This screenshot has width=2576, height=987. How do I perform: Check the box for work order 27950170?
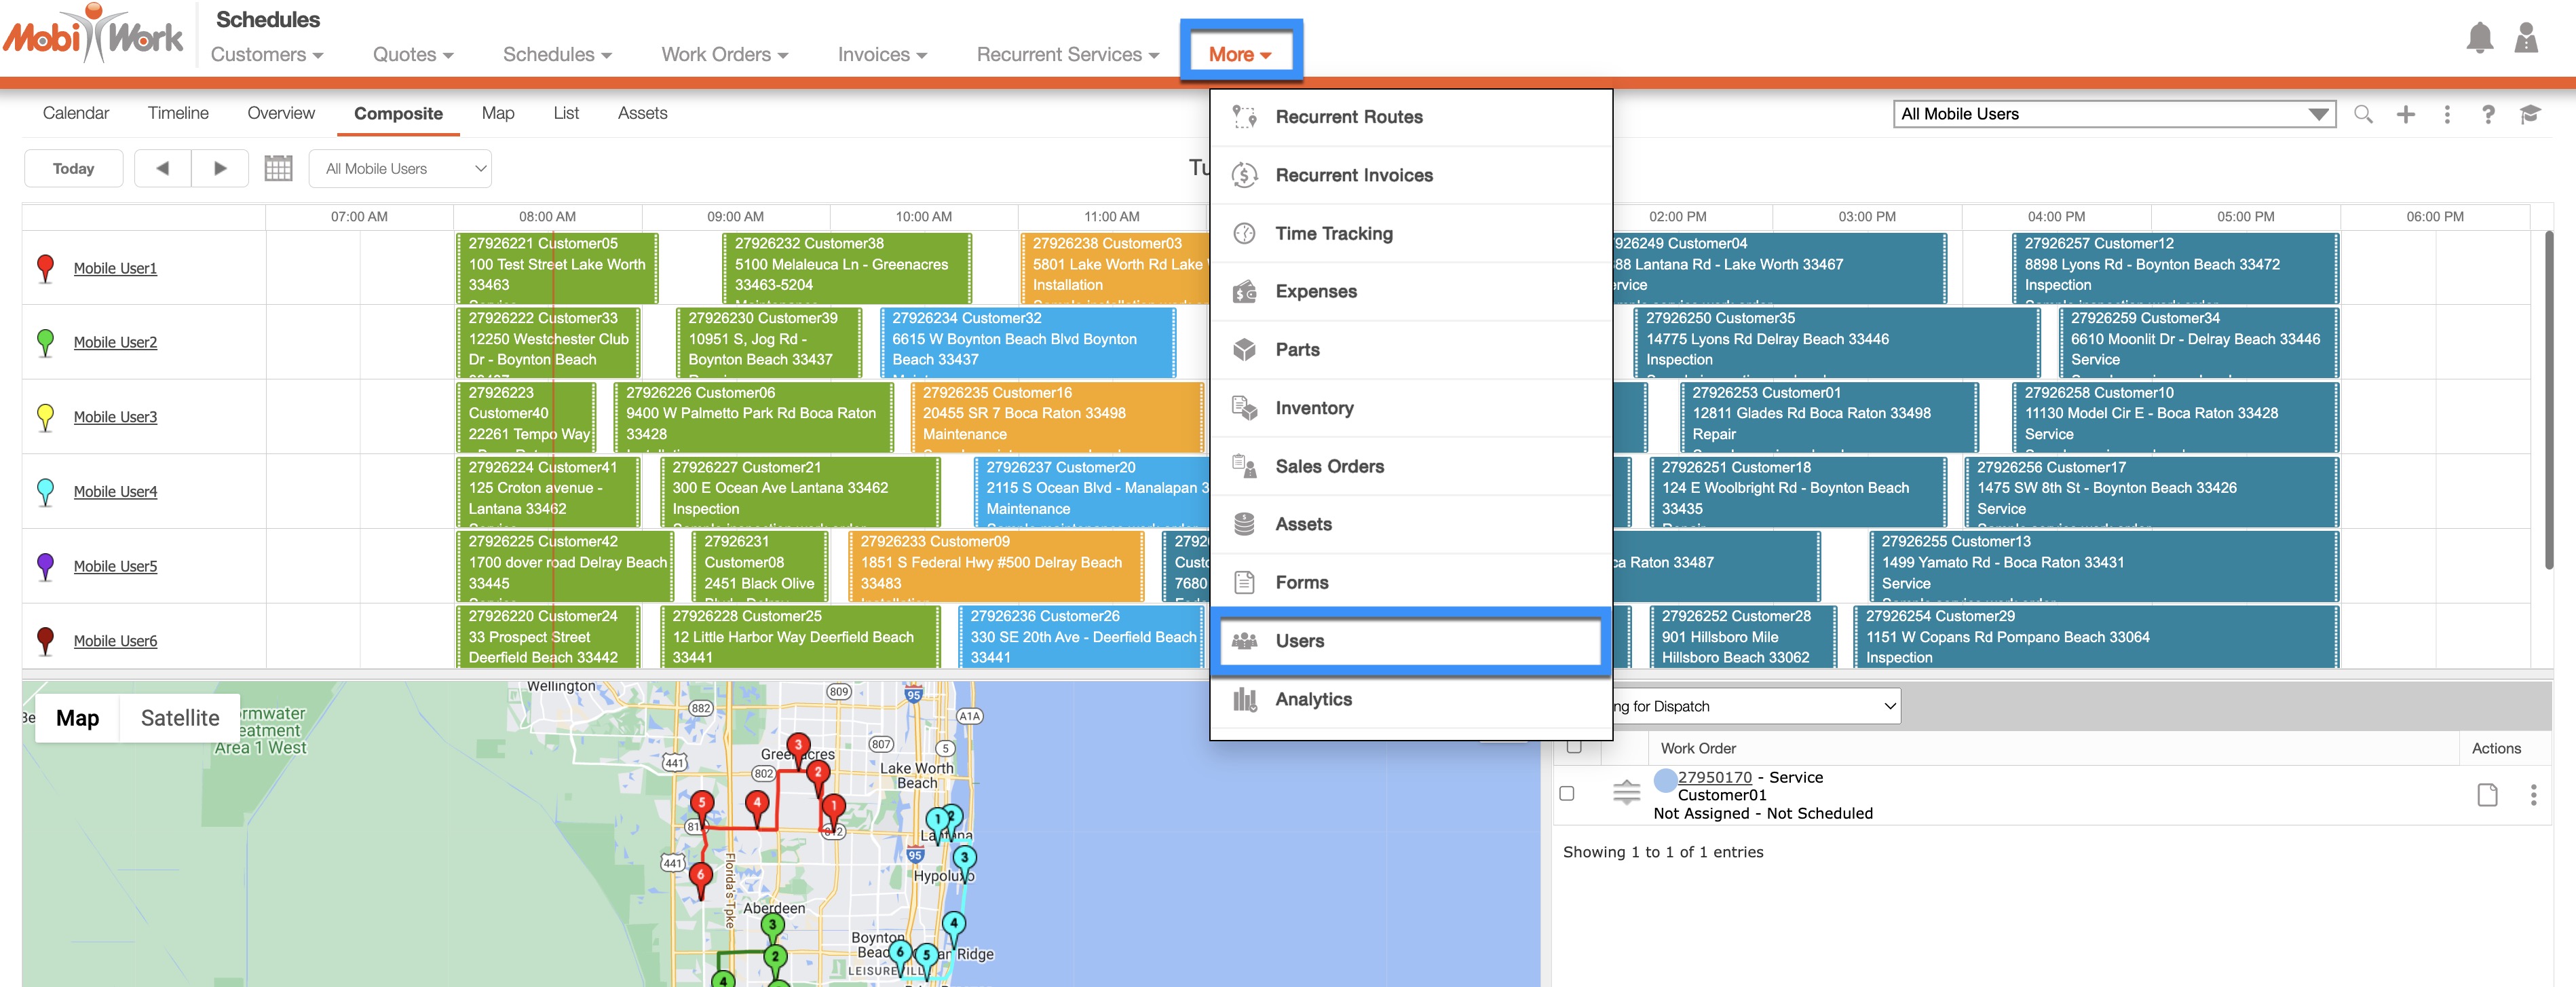point(1567,793)
